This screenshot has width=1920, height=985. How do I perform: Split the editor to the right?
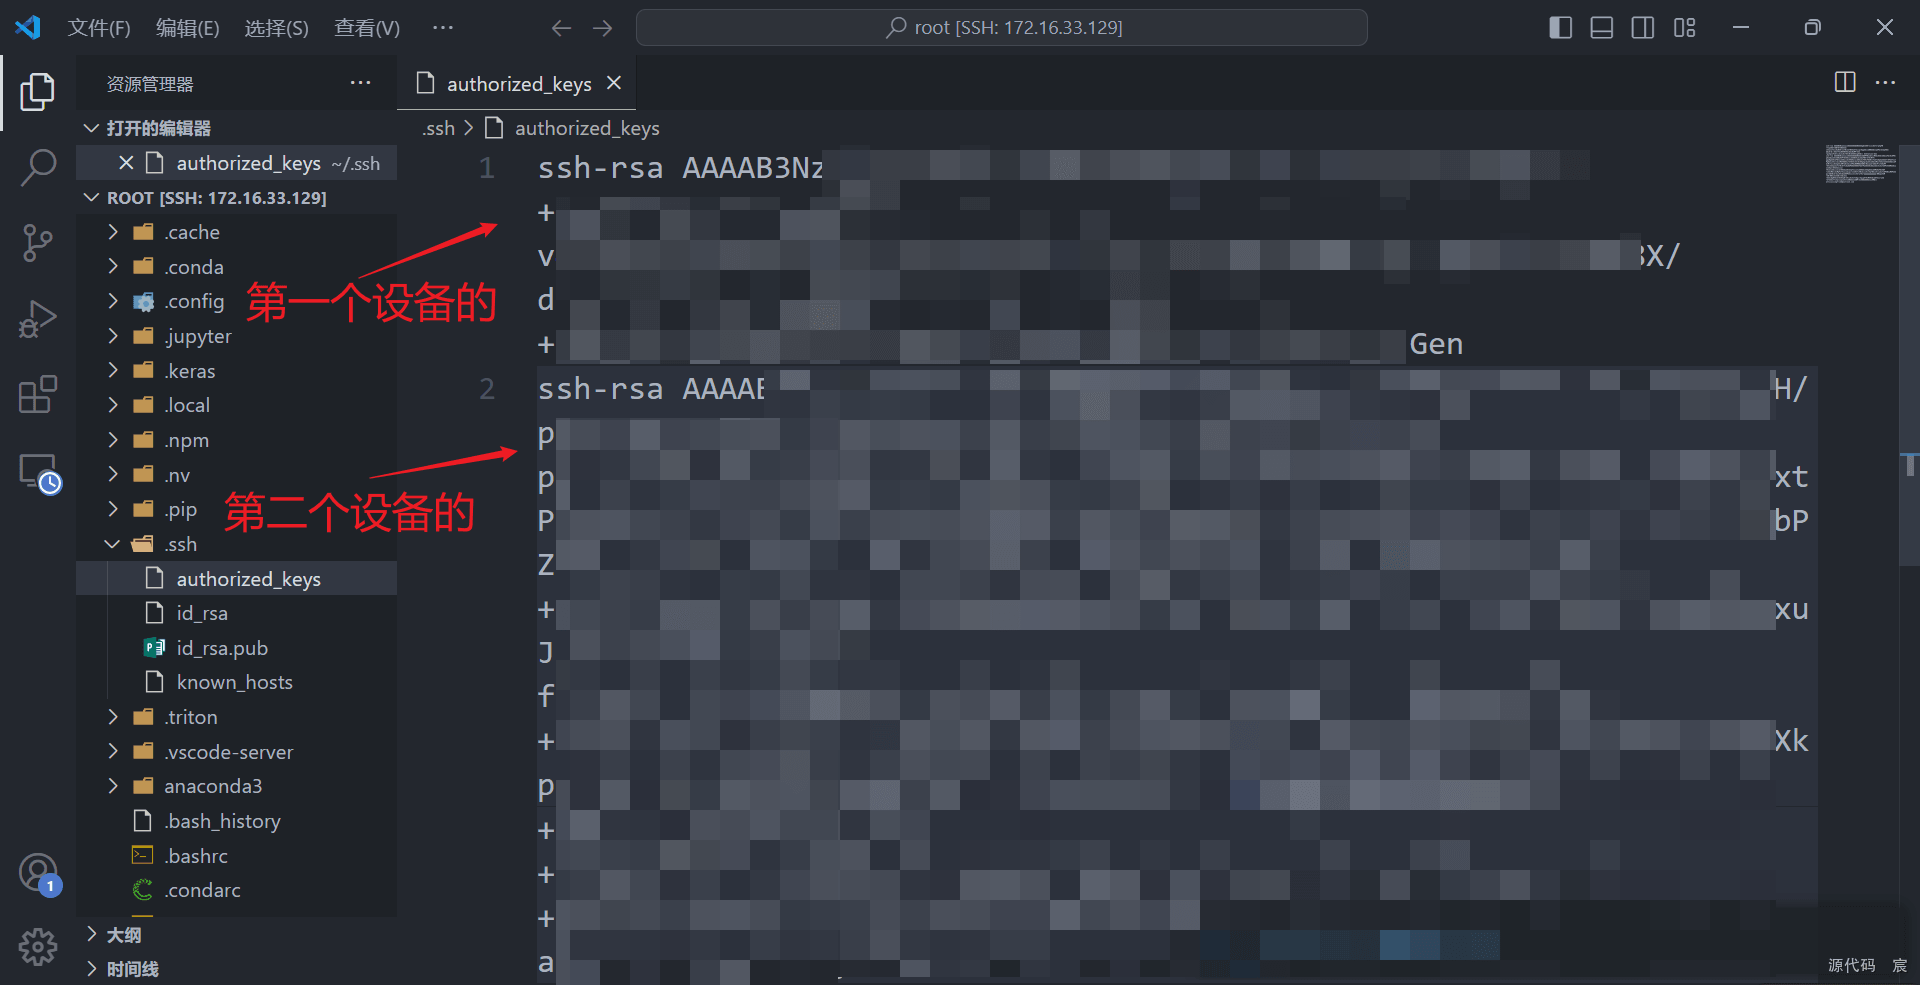(x=1845, y=83)
